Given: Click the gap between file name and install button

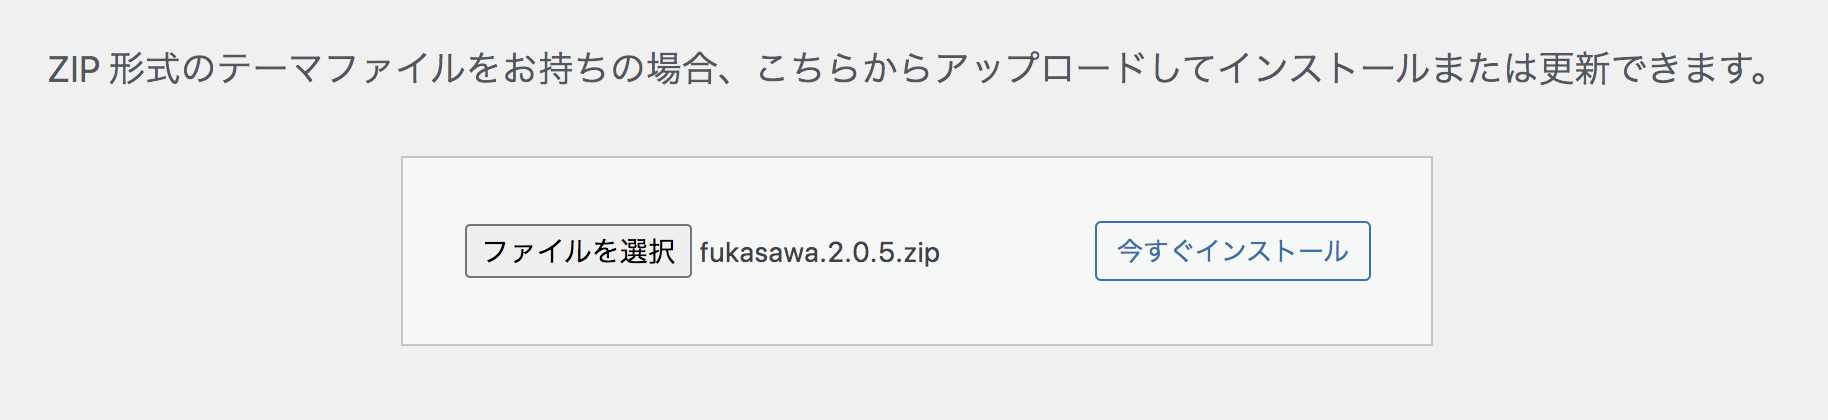Looking at the screenshot, I should [1018, 252].
